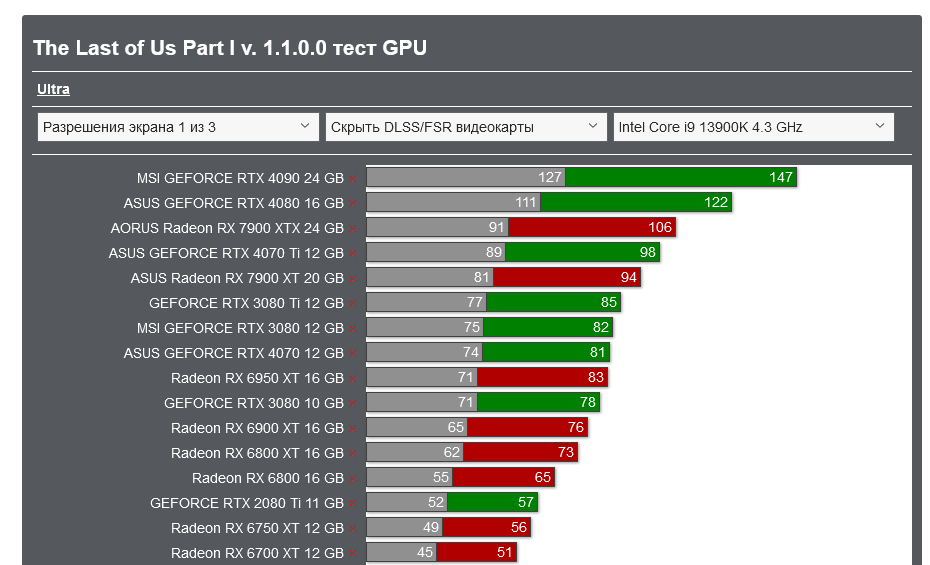Click red X beside Radeon RX 6800 XT
The width and height of the screenshot is (930, 565).
coord(352,454)
